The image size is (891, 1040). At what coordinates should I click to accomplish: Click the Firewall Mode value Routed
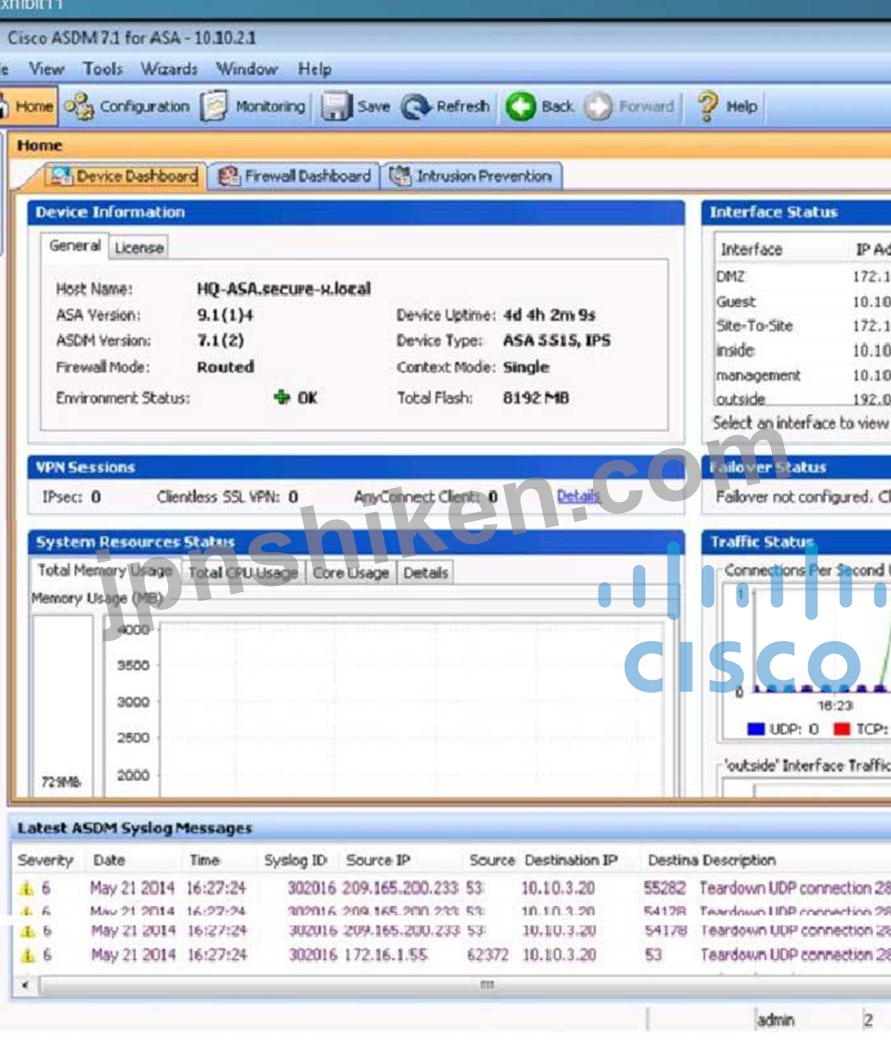pos(225,367)
